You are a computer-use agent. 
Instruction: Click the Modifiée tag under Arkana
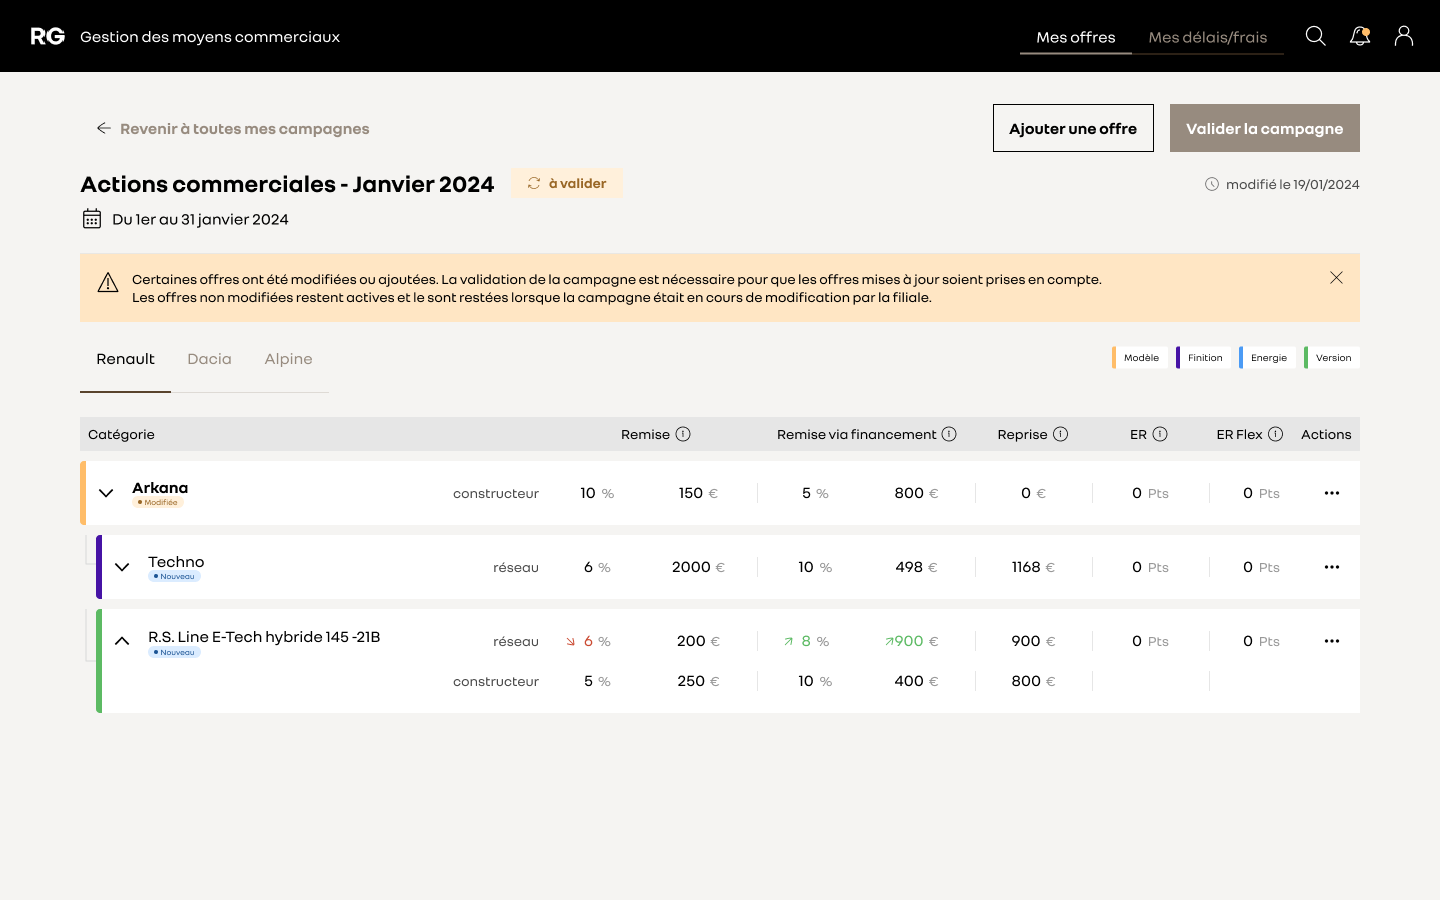pos(158,502)
